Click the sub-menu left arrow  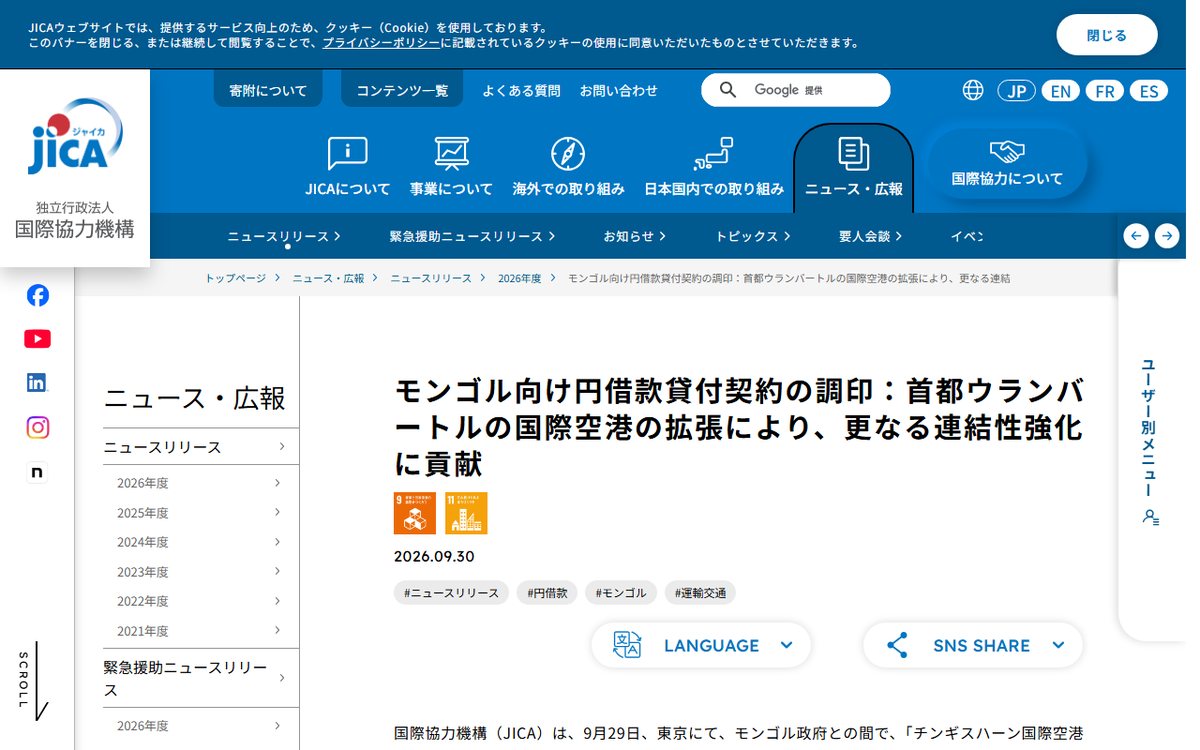(1136, 236)
